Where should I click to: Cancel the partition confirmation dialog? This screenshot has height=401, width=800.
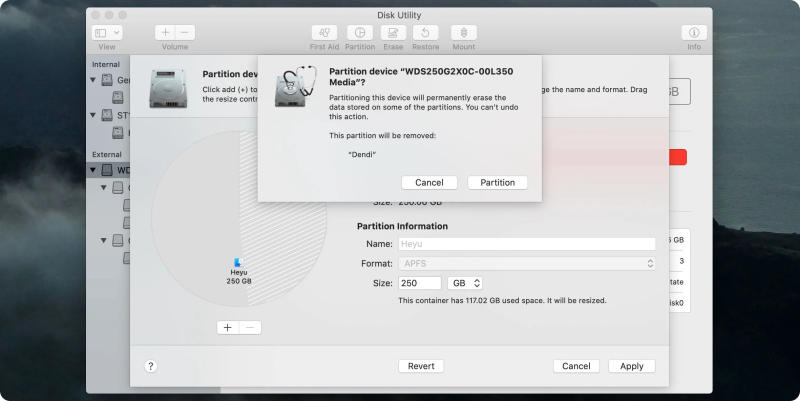pos(429,182)
